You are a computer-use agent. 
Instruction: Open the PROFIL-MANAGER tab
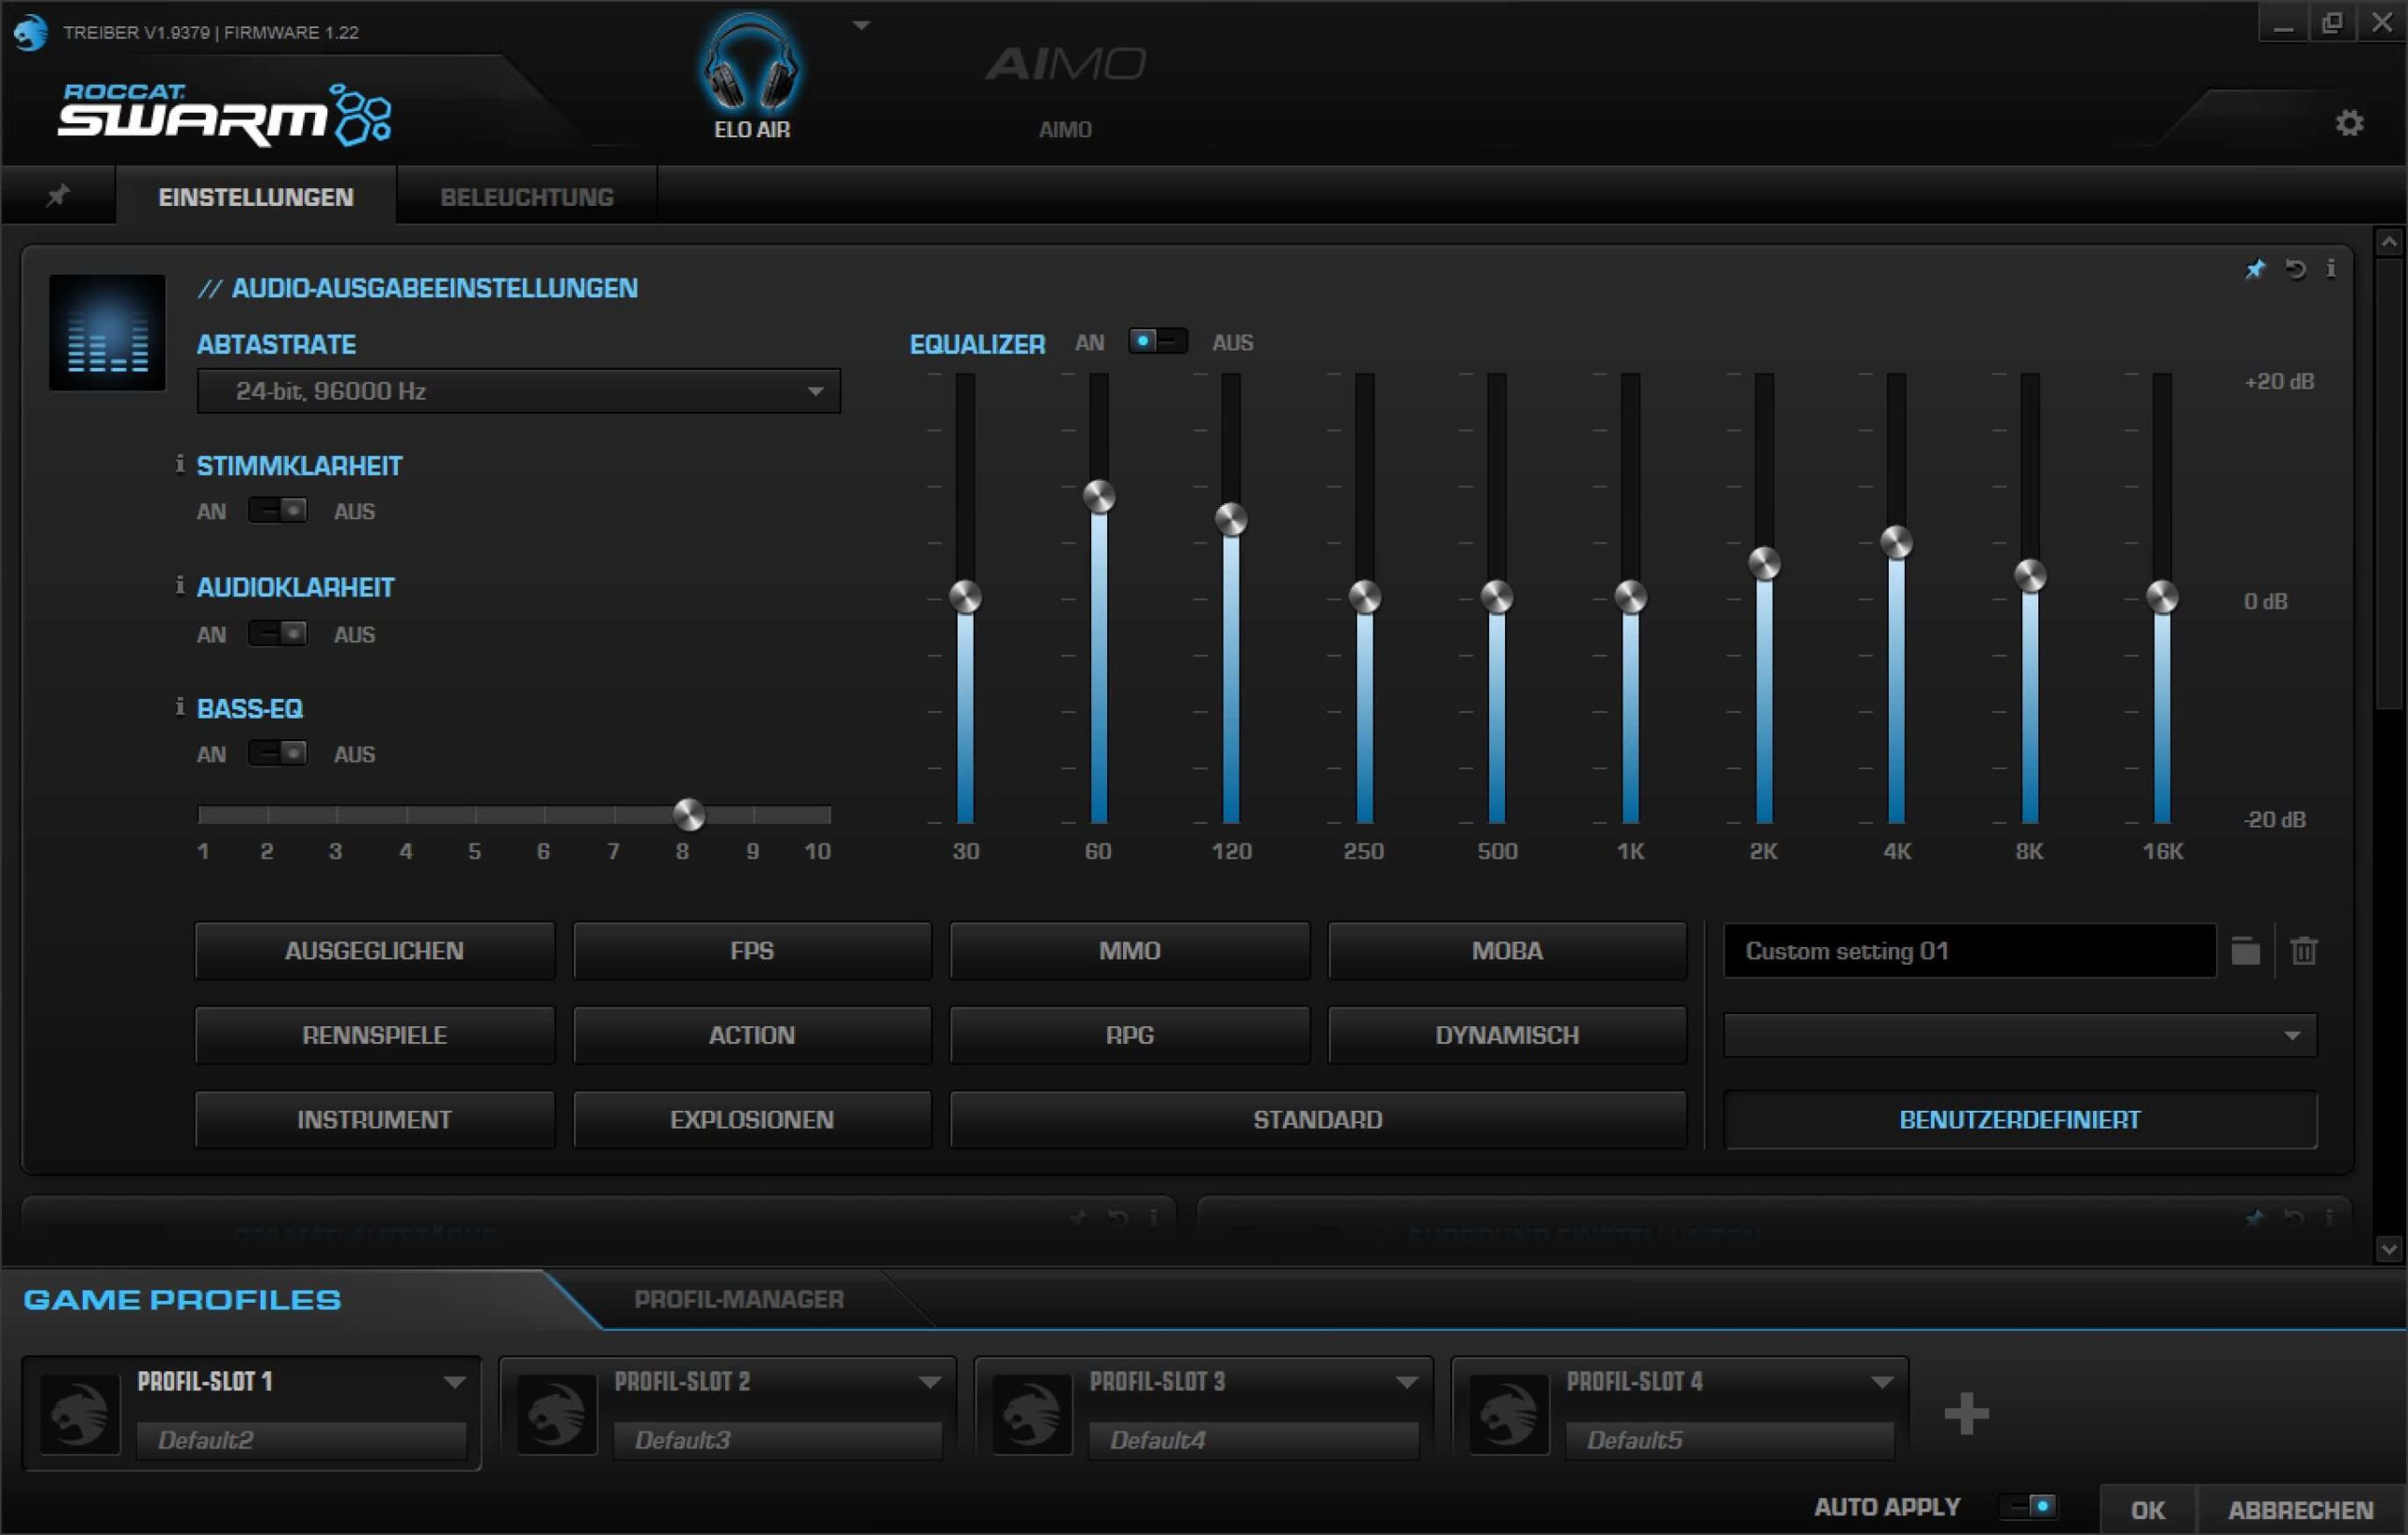pos(738,1299)
